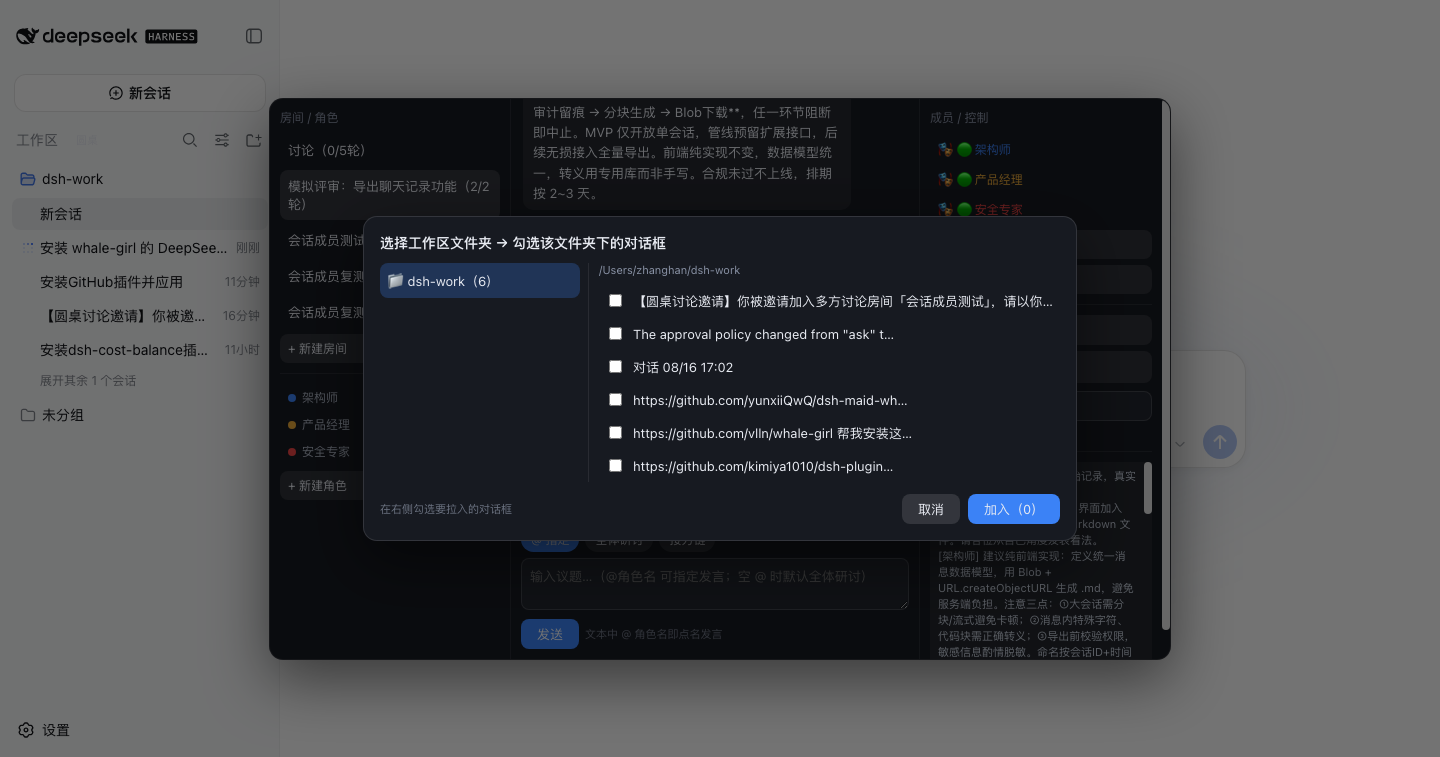Image resolution: width=1440 pixels, height=757 pixels.
Task: Click the 在右侧勾选要拉入的对话框 hint text
Action: (x=446, y=509)
